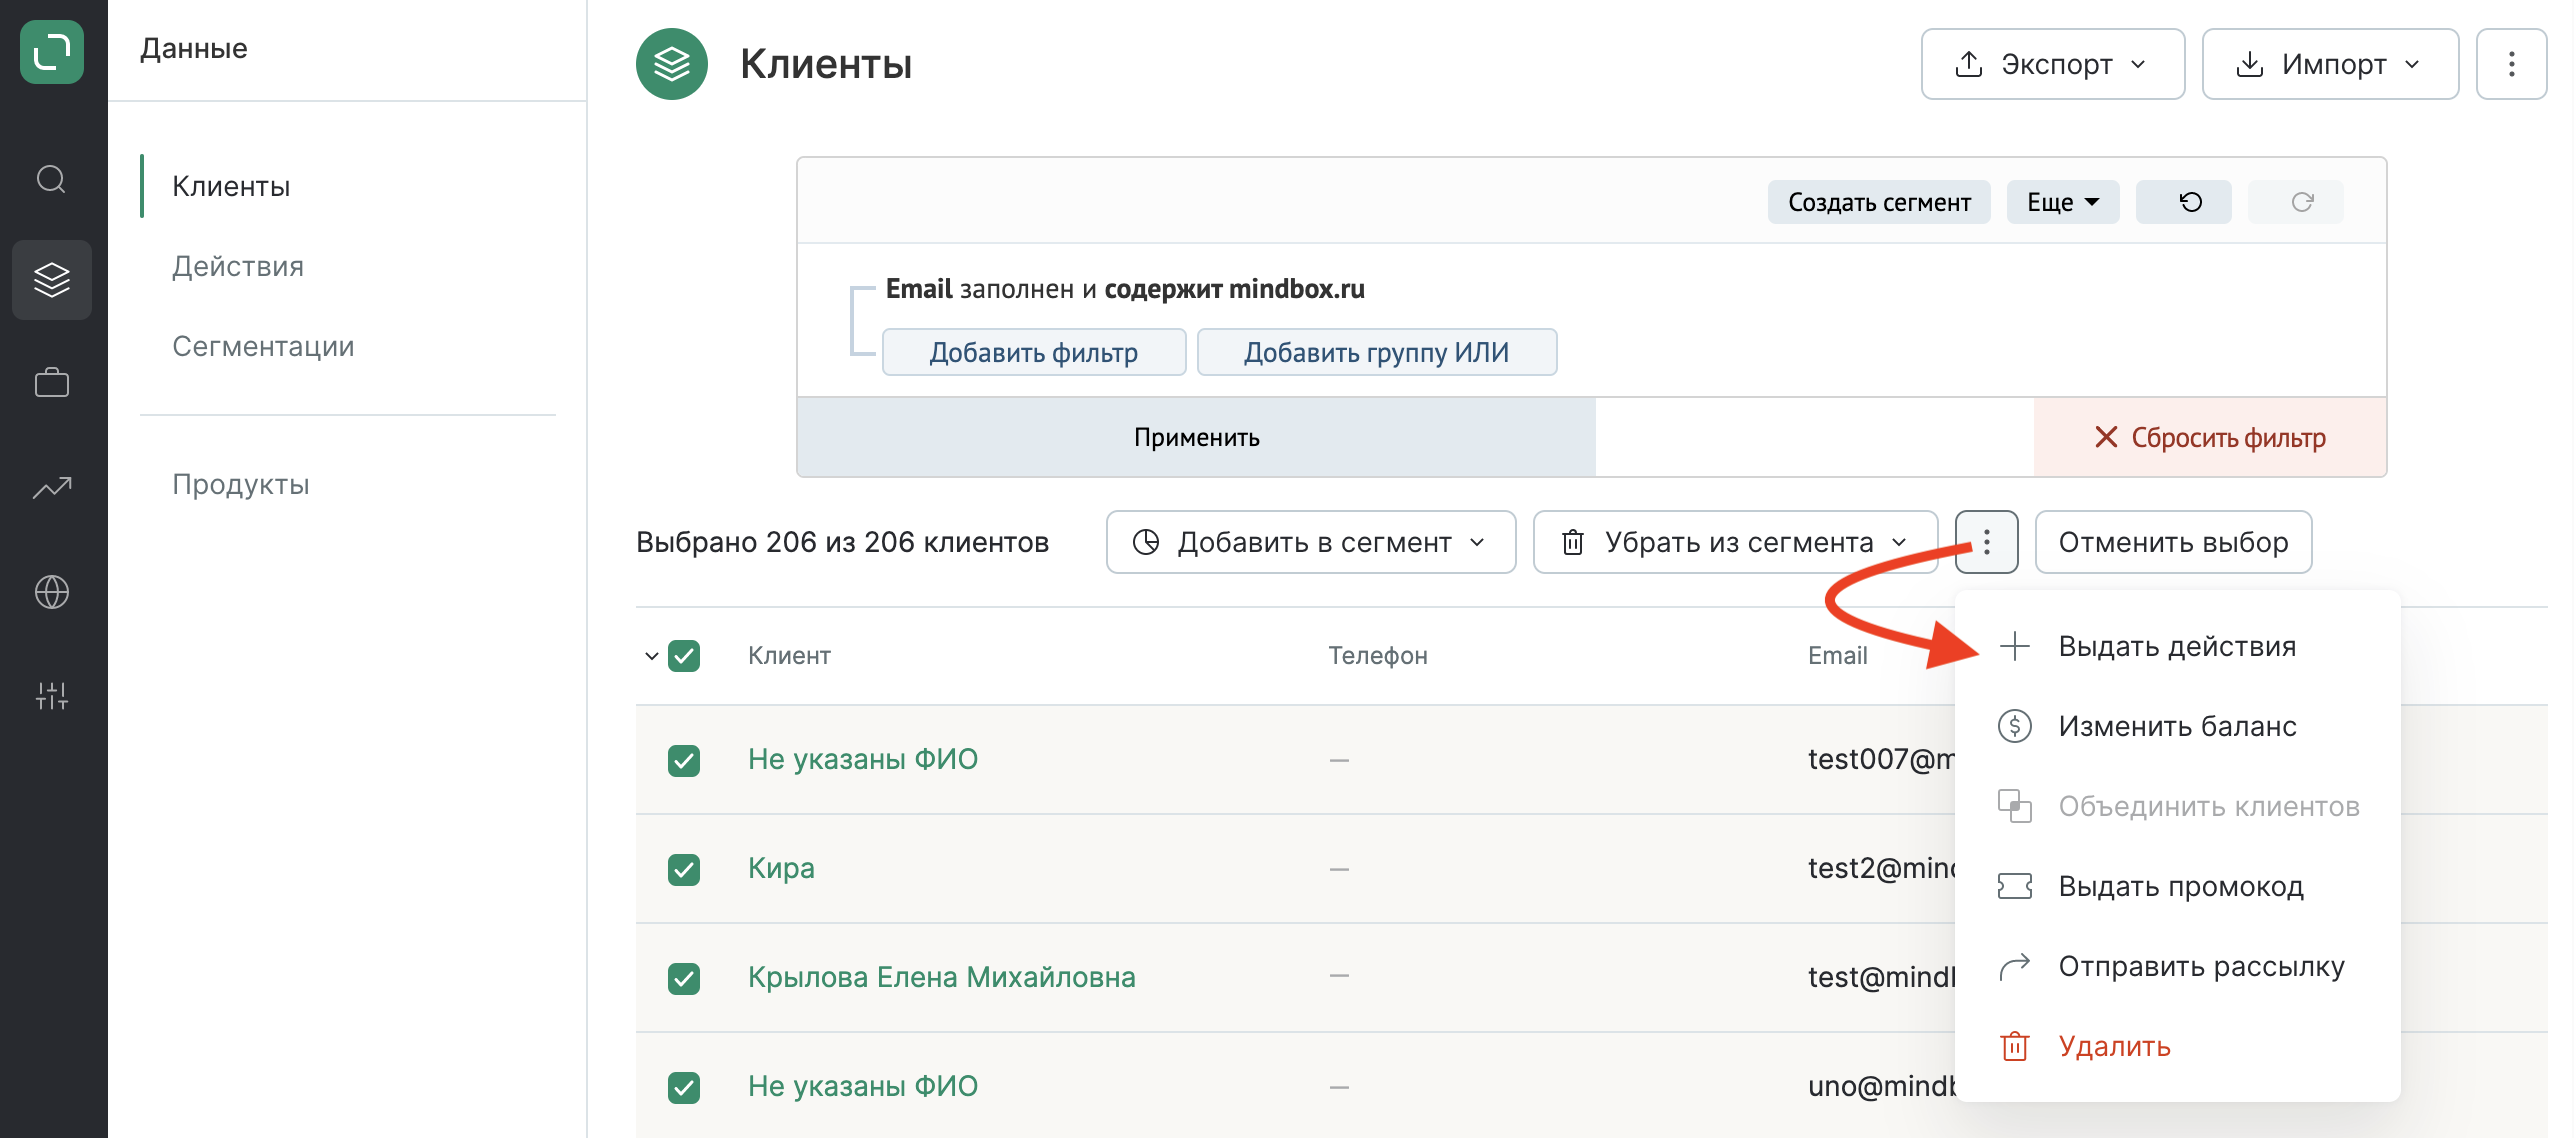Click the test2@ email cell
This screenshot has height=1138, width=2574.
coord(1881,868)
